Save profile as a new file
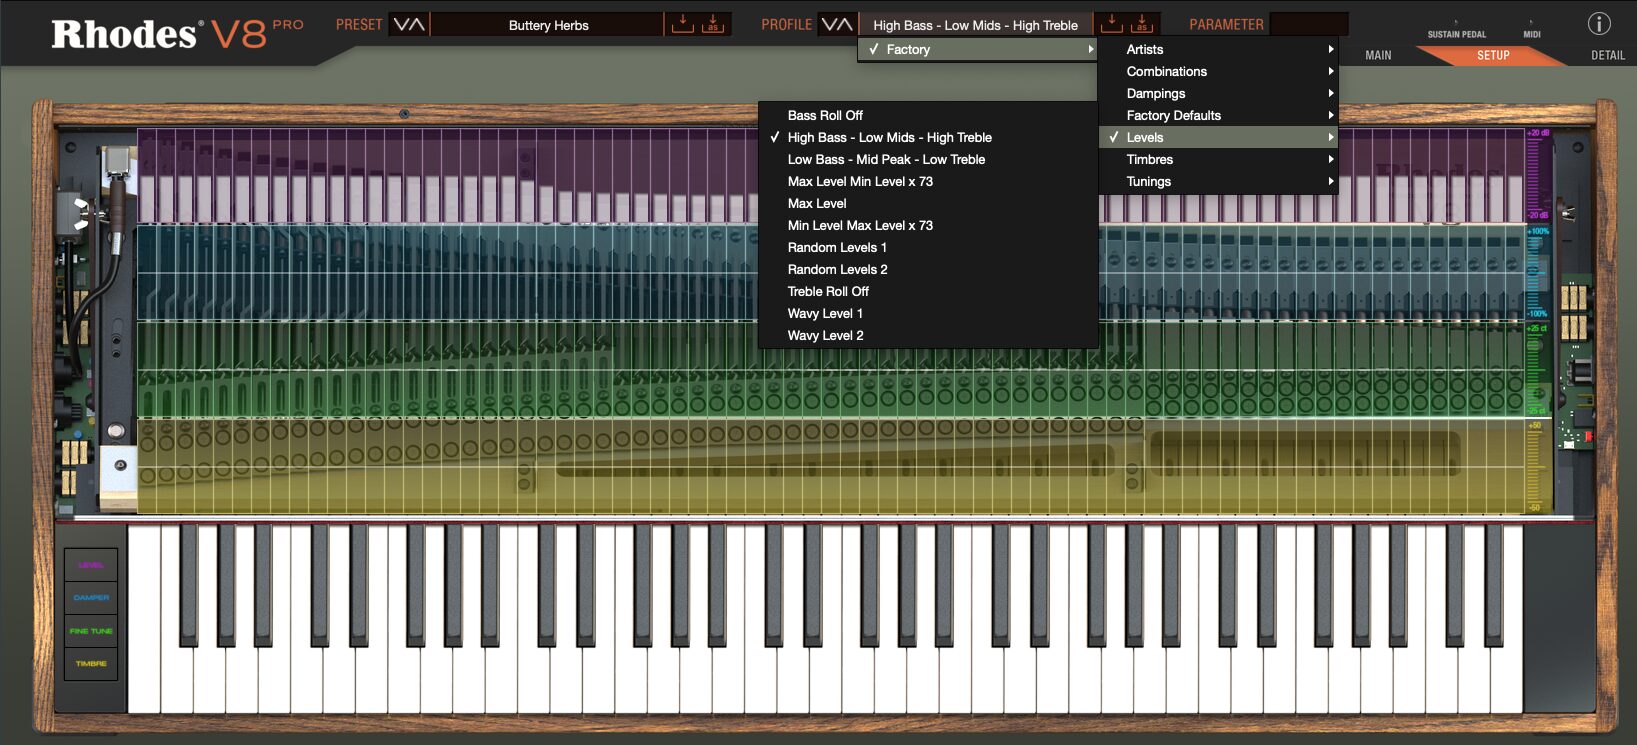1637x745 pixels. point(1142,23)
